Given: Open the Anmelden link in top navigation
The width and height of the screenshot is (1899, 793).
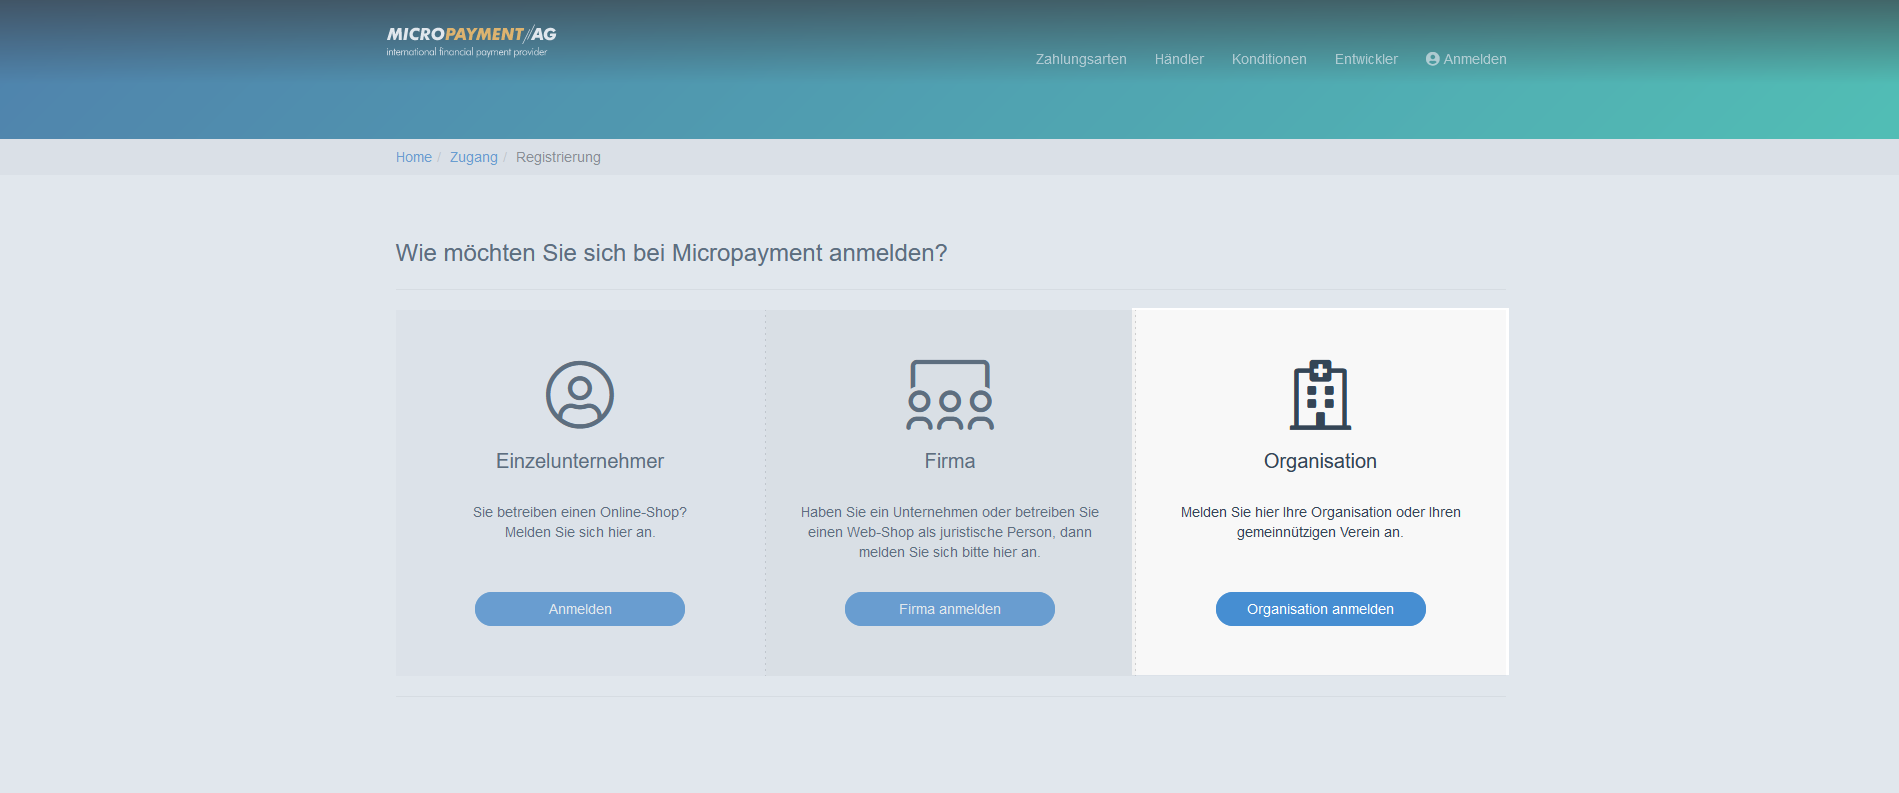Looking at the screenshot, I should (x=1466, y=59).
